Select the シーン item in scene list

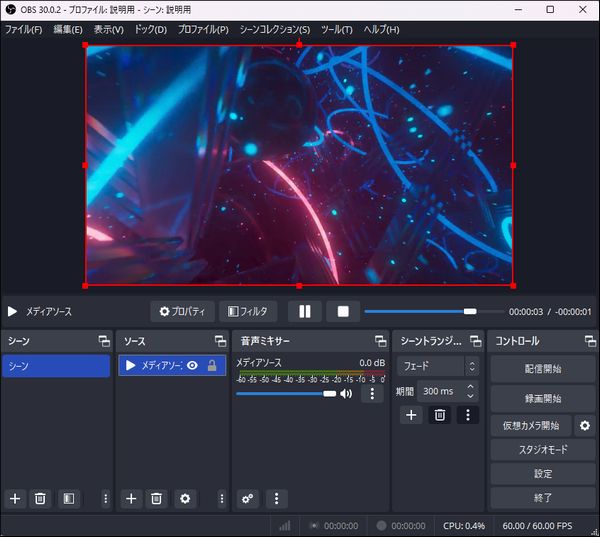click(x=56, y=366)
